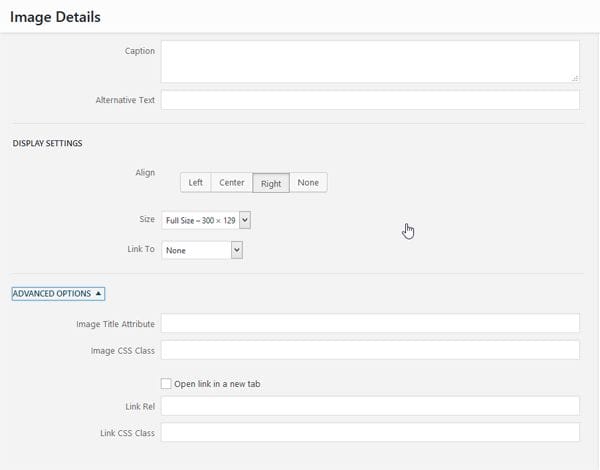
Task: Click the Link To chevron arrow
Action: point(237,250)
